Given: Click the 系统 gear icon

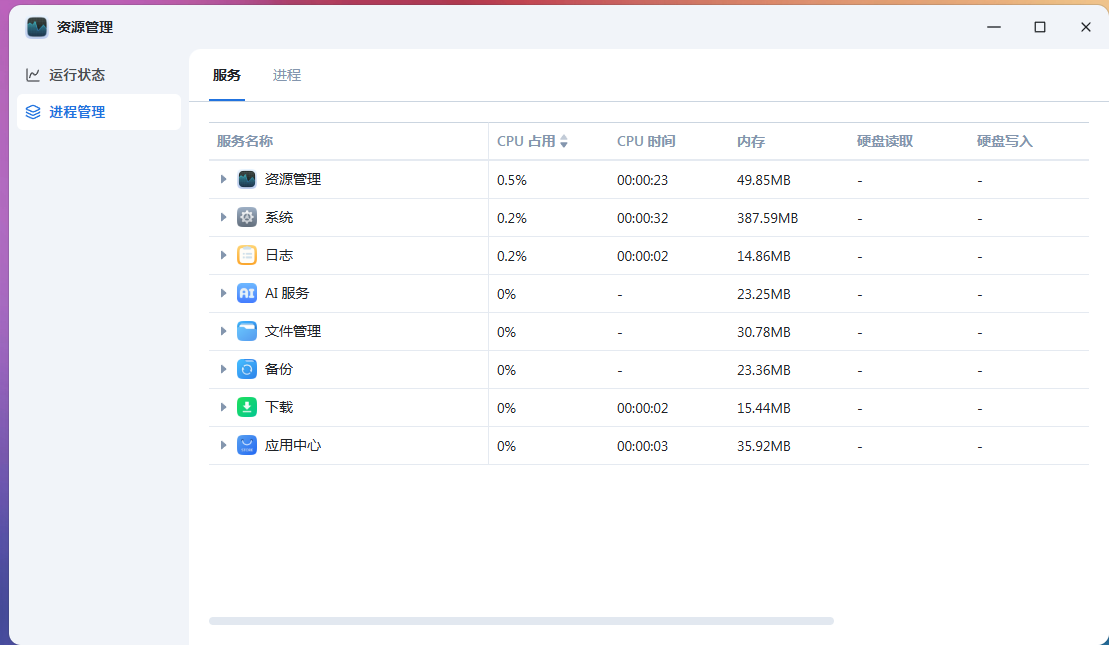Looking at the screenshot, I should (247, 218).
